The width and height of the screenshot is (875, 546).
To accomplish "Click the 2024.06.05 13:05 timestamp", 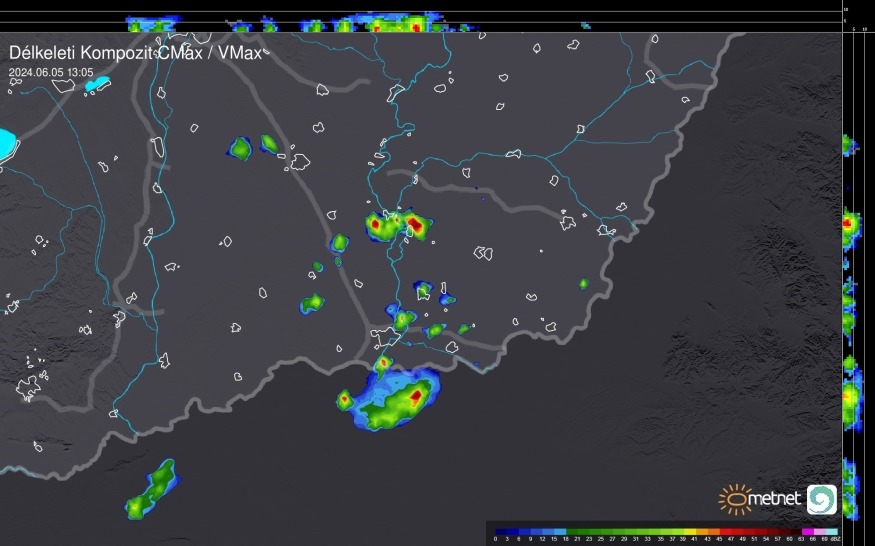I will [x=51, y=73].
